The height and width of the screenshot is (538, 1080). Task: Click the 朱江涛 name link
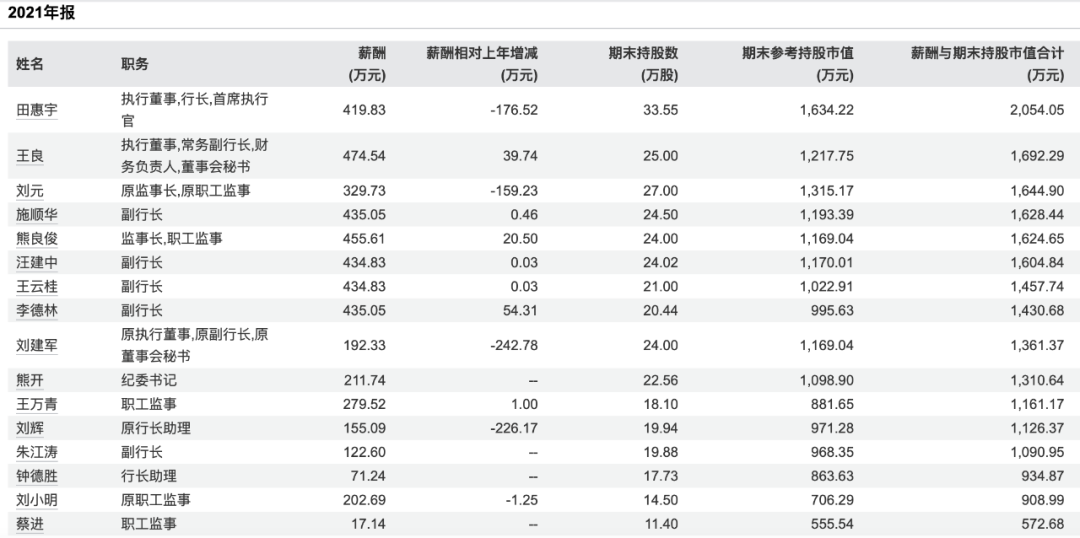pyautogui.click(x=37, y=452)
